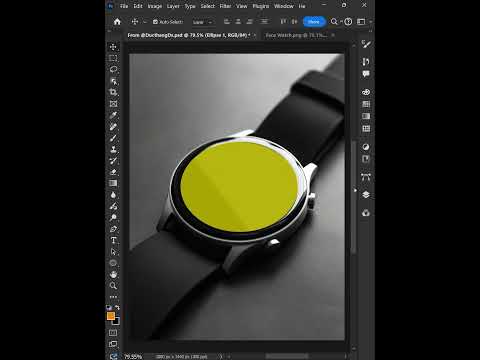Select the Hand tool
This screenshot has width=480, height=360.
tap(113, 274)
